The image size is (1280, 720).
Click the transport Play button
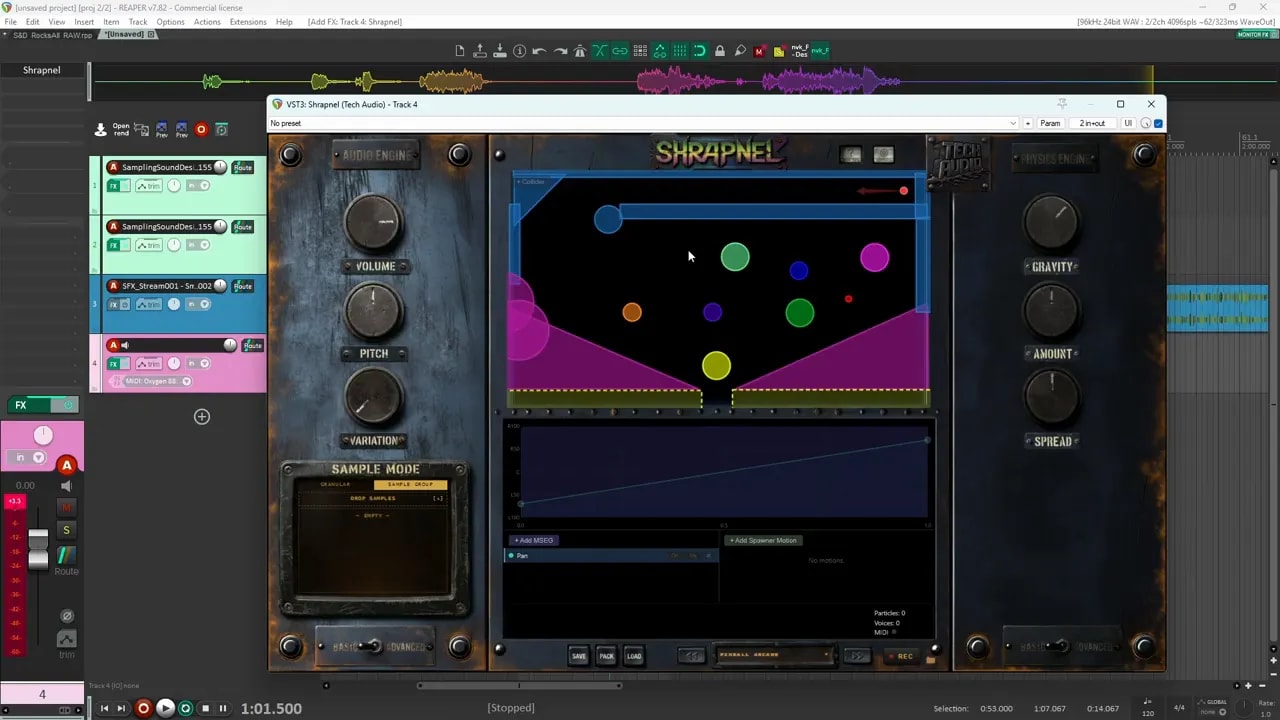pos(165,708)
